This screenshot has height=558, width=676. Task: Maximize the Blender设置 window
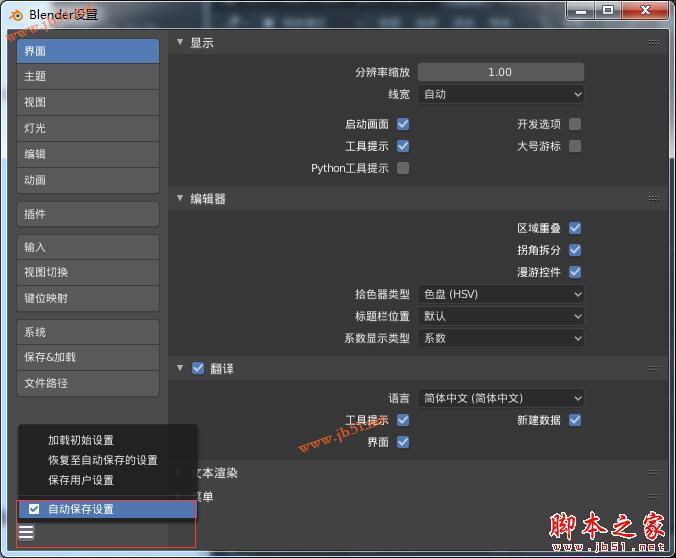[608, 10]
